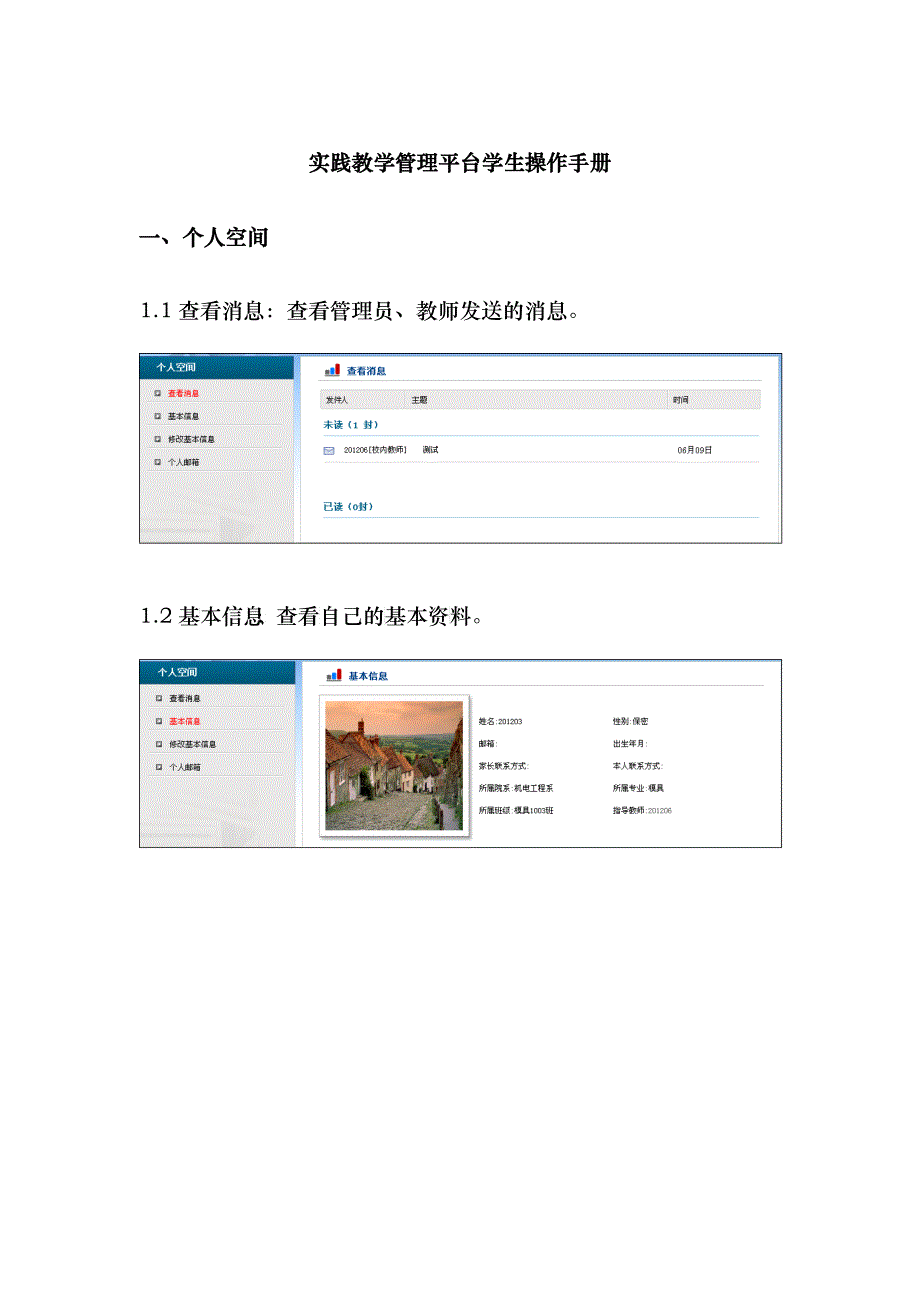
Task: Open 查看消息 in the section 1.2 sidebar
Action: click(184, 698)
